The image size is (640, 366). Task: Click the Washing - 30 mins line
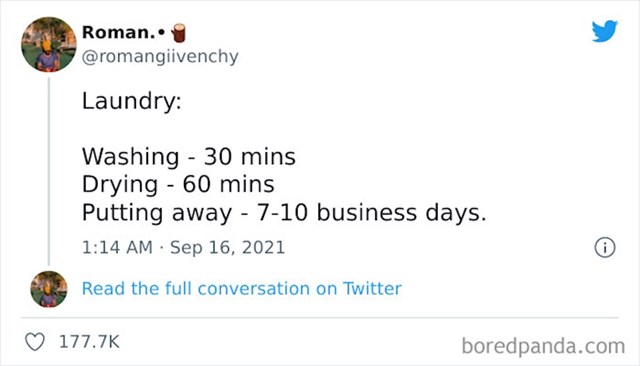point(189,156)
